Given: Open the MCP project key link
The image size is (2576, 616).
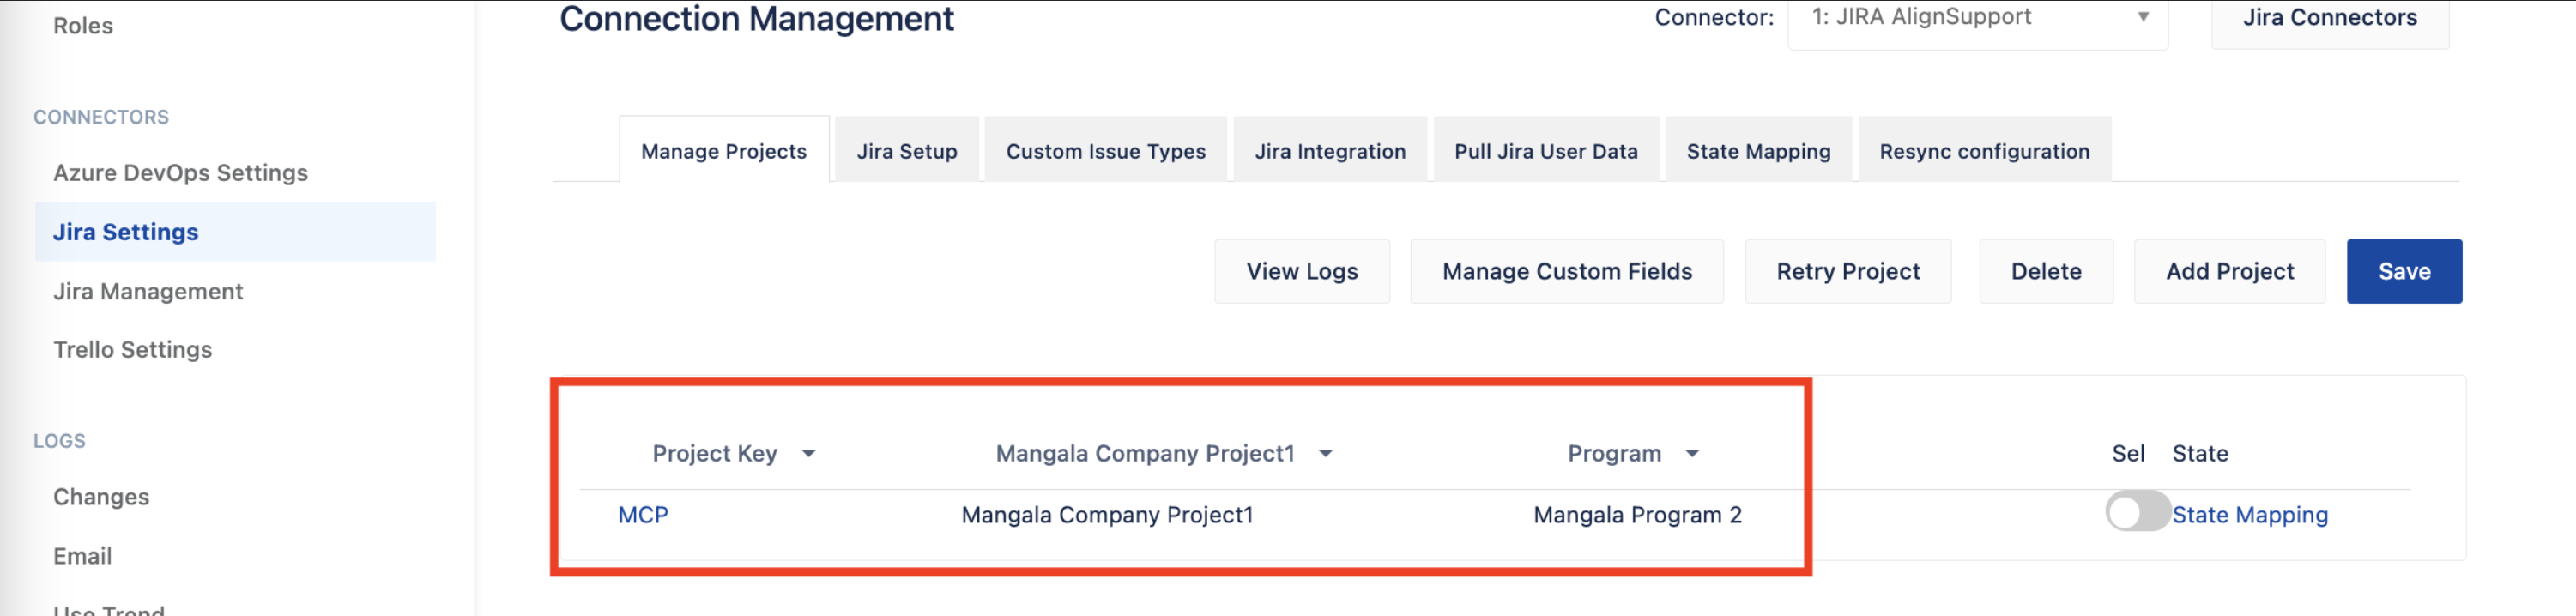Looking at the screenshot, I should click(643, 515).
